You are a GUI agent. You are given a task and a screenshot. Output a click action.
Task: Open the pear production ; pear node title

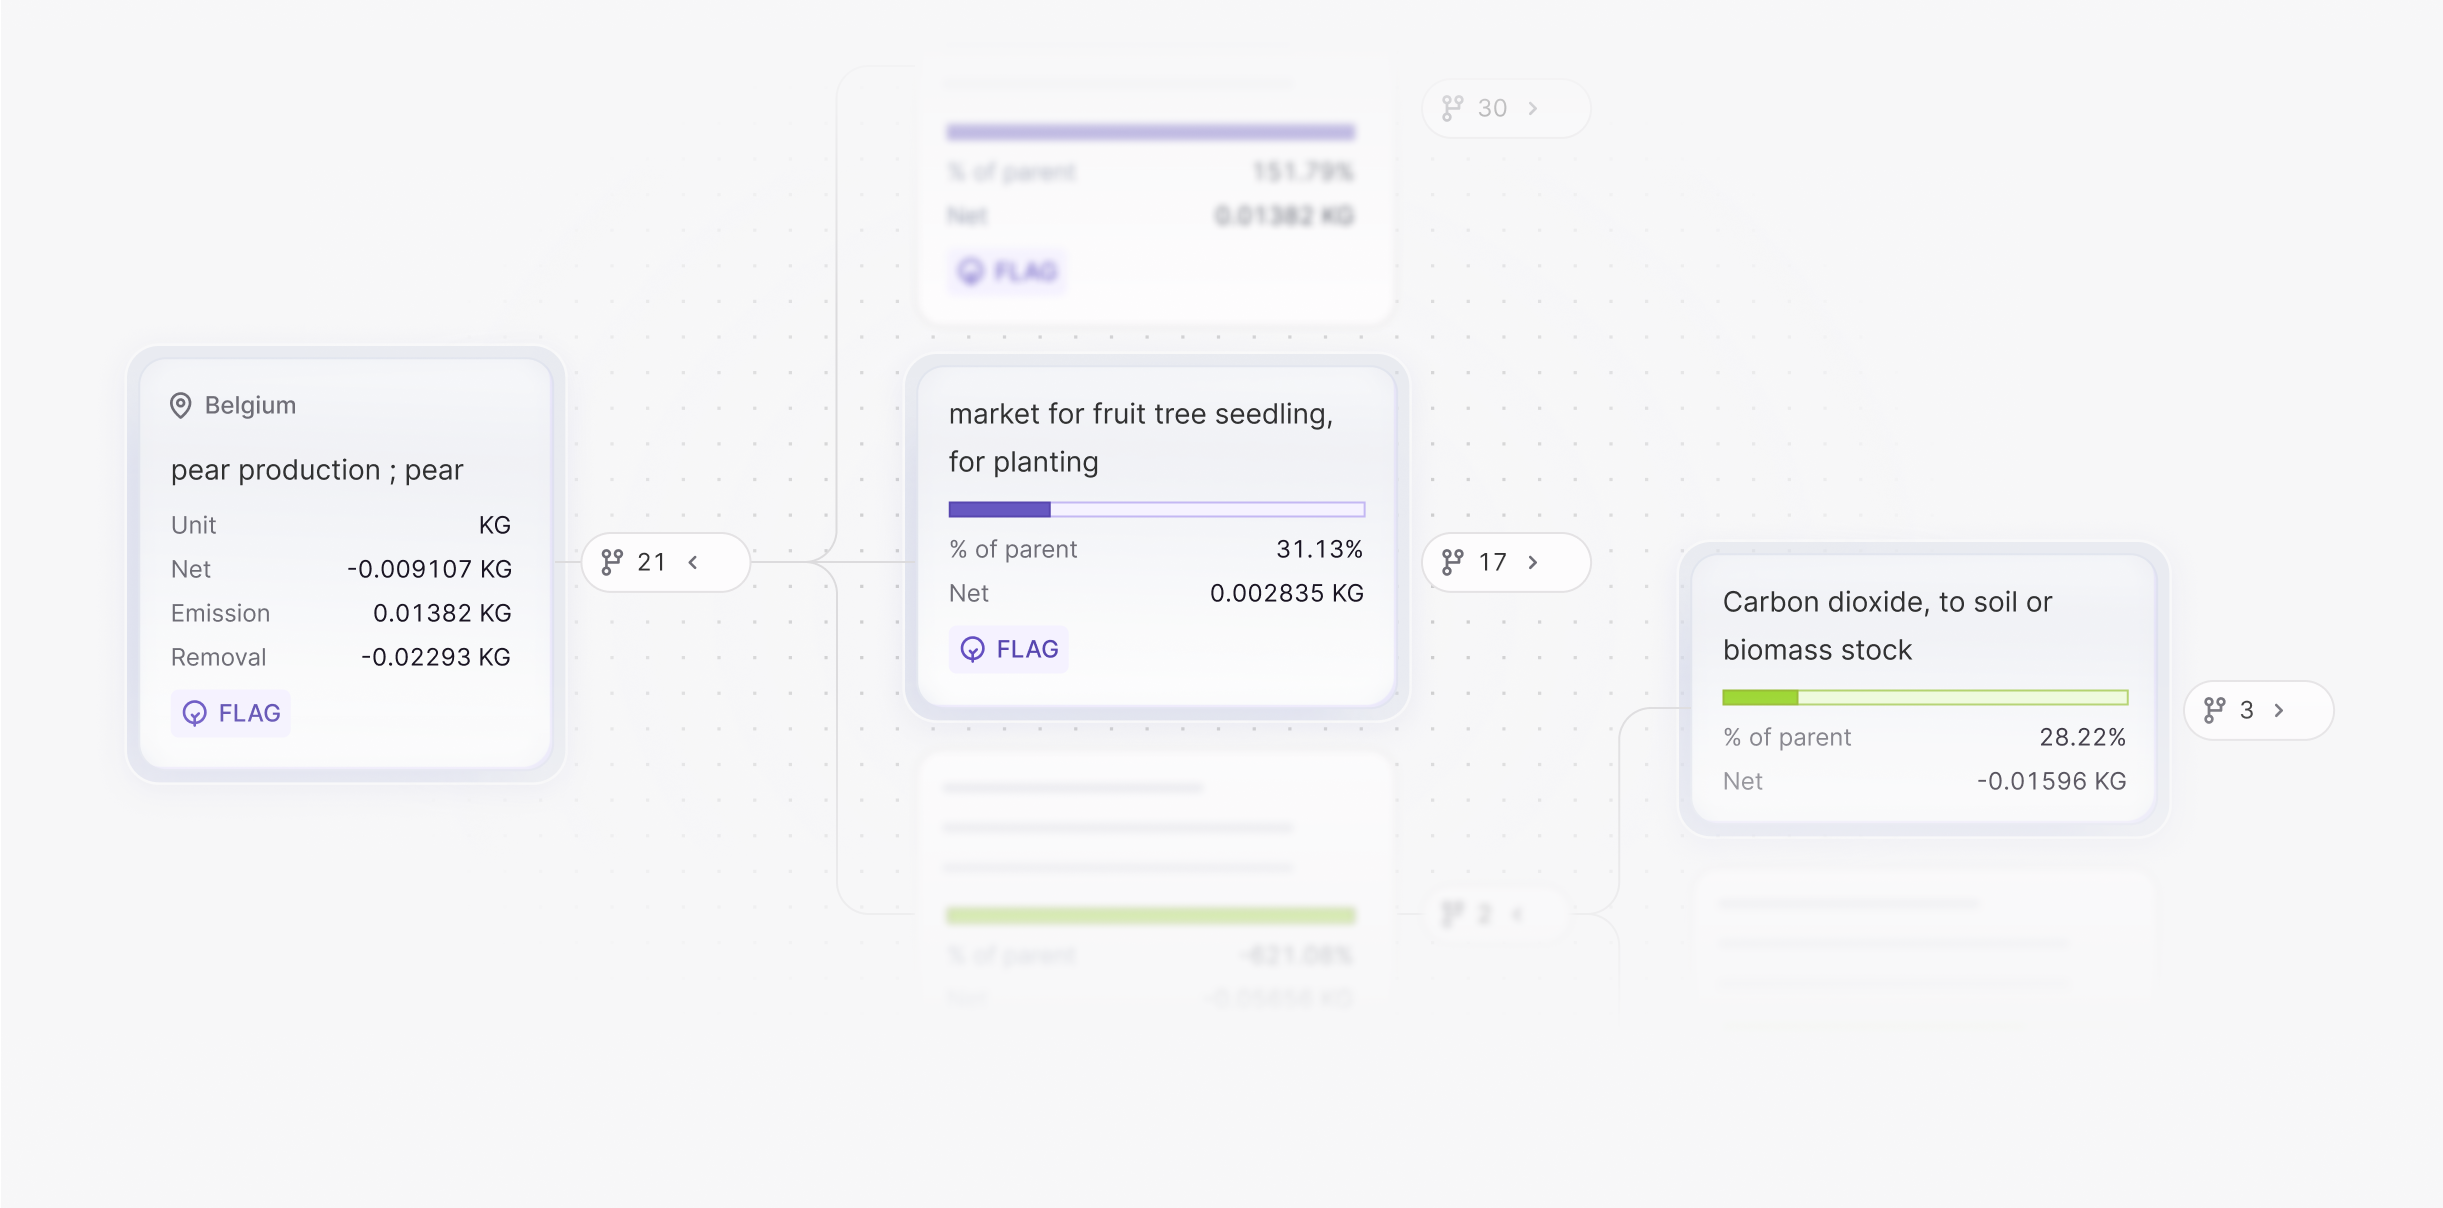(x=317, y=470)
